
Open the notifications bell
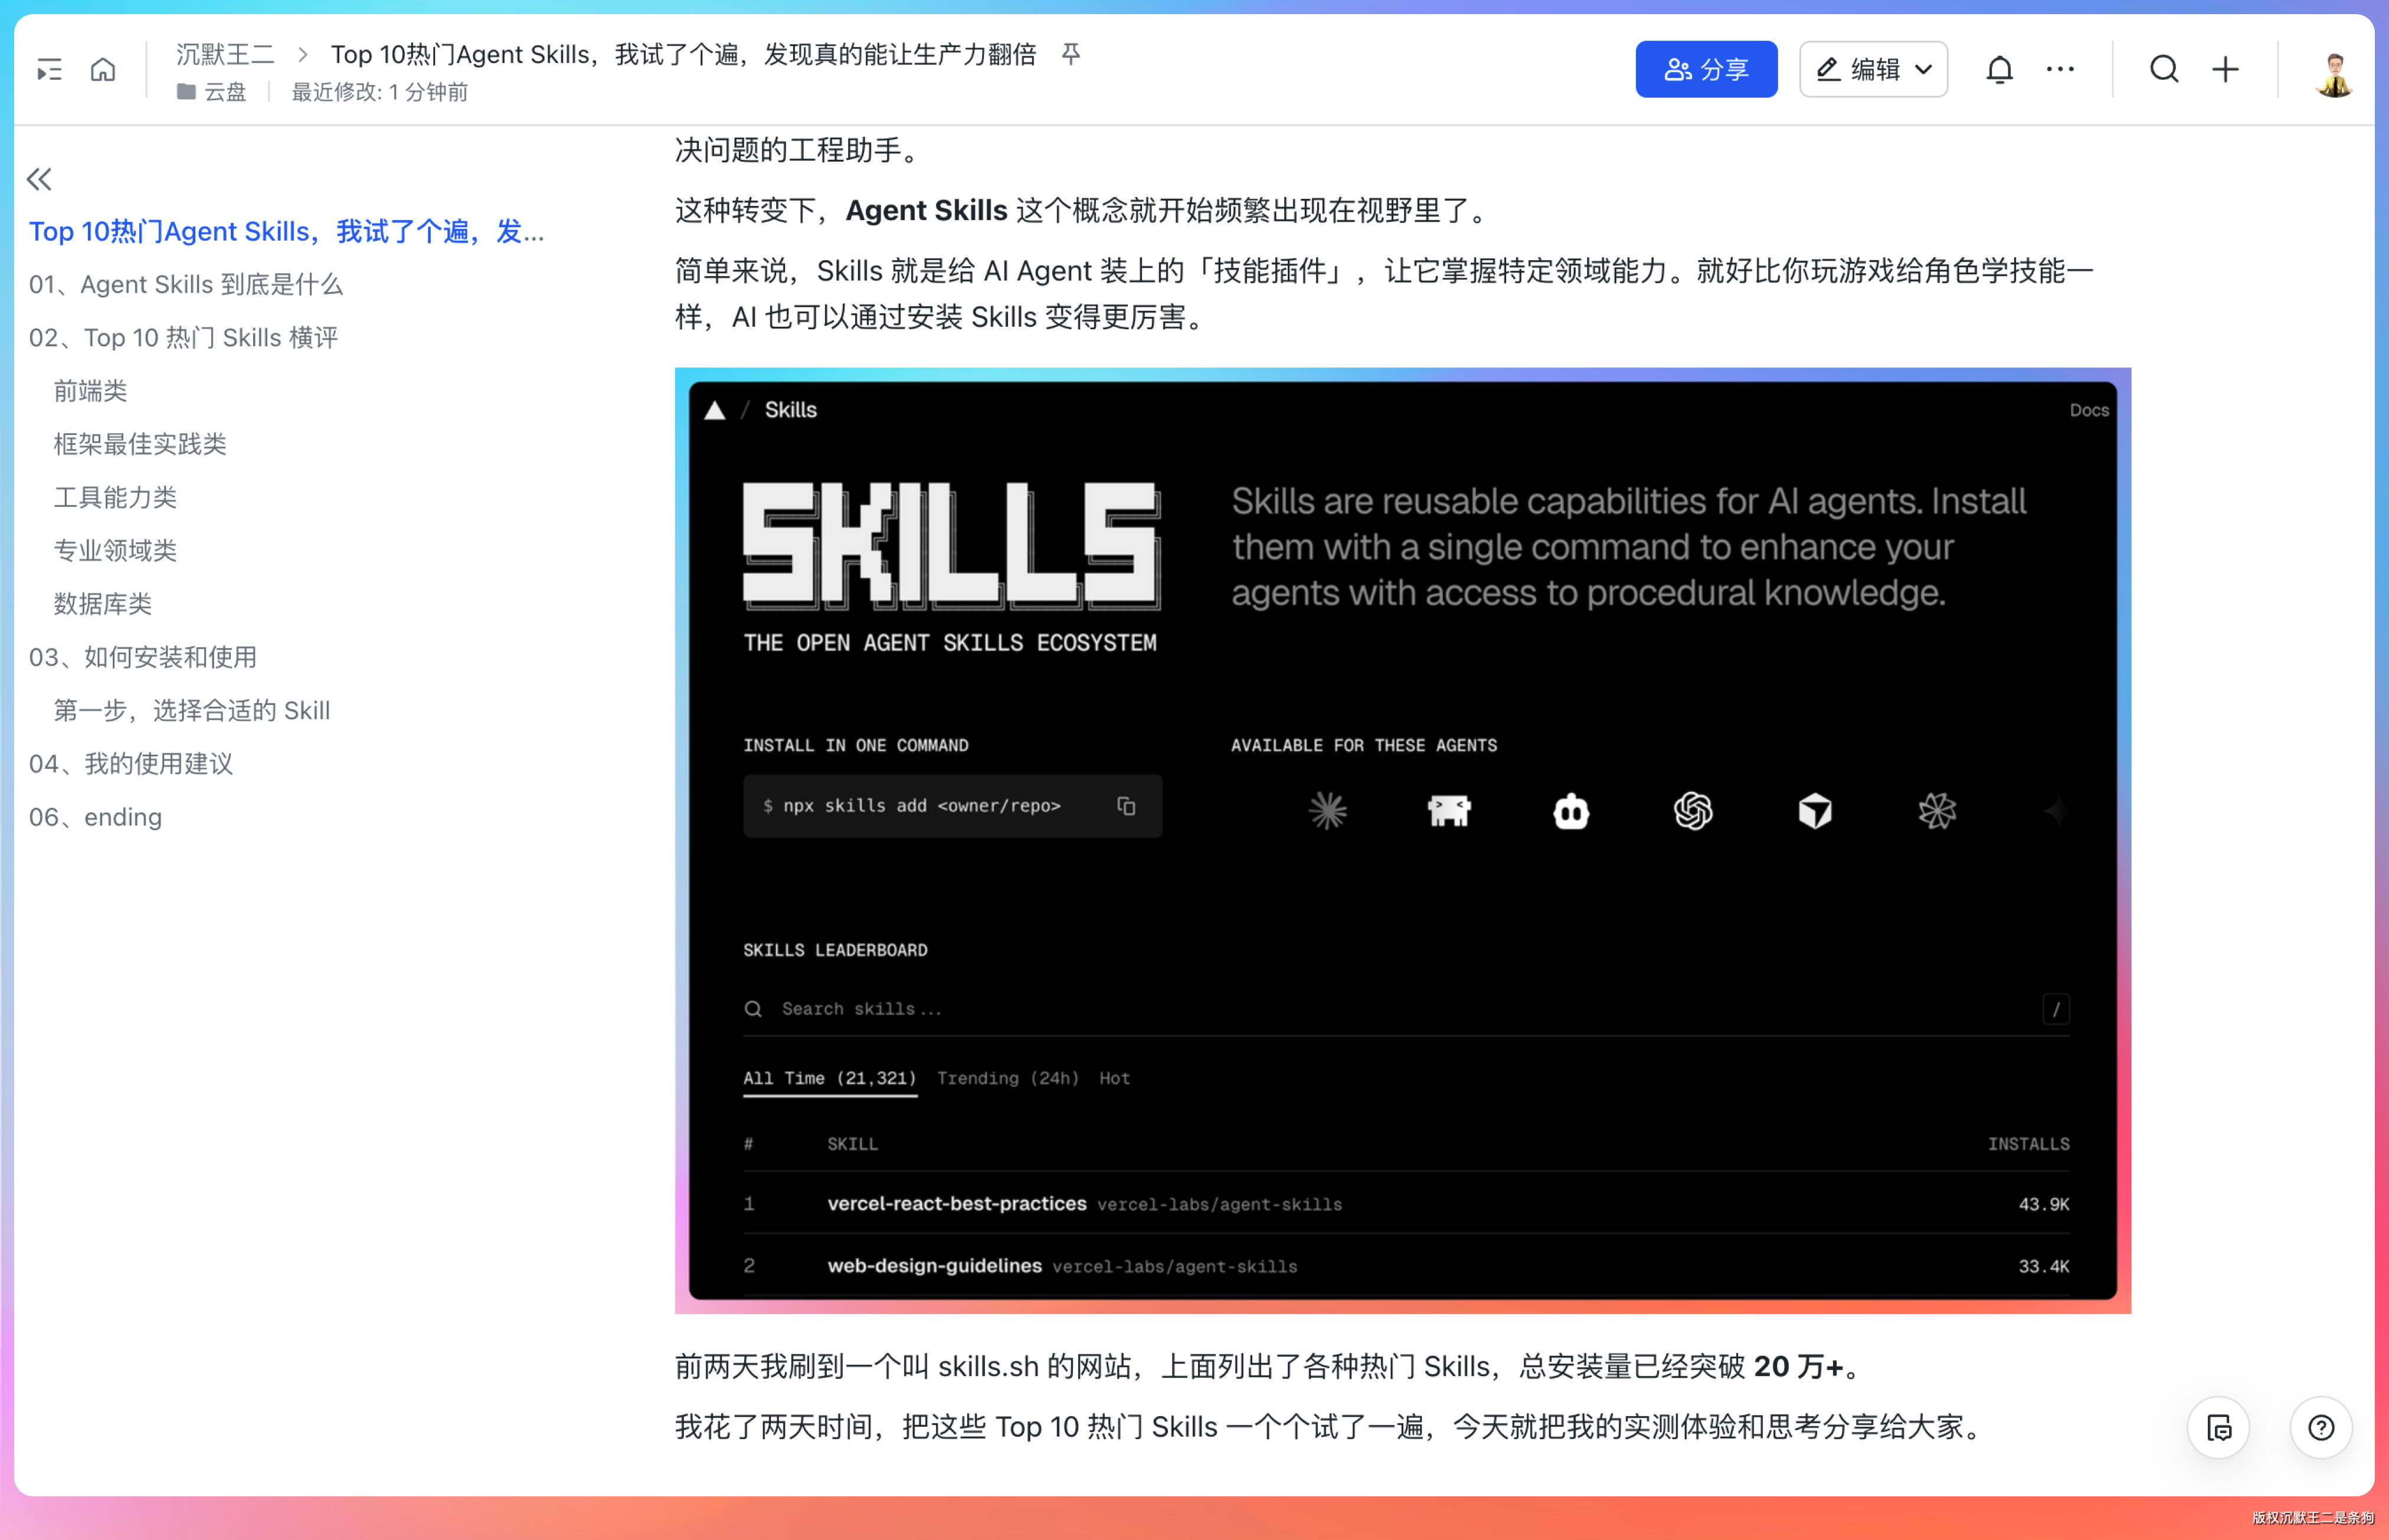coord(1999,70)
